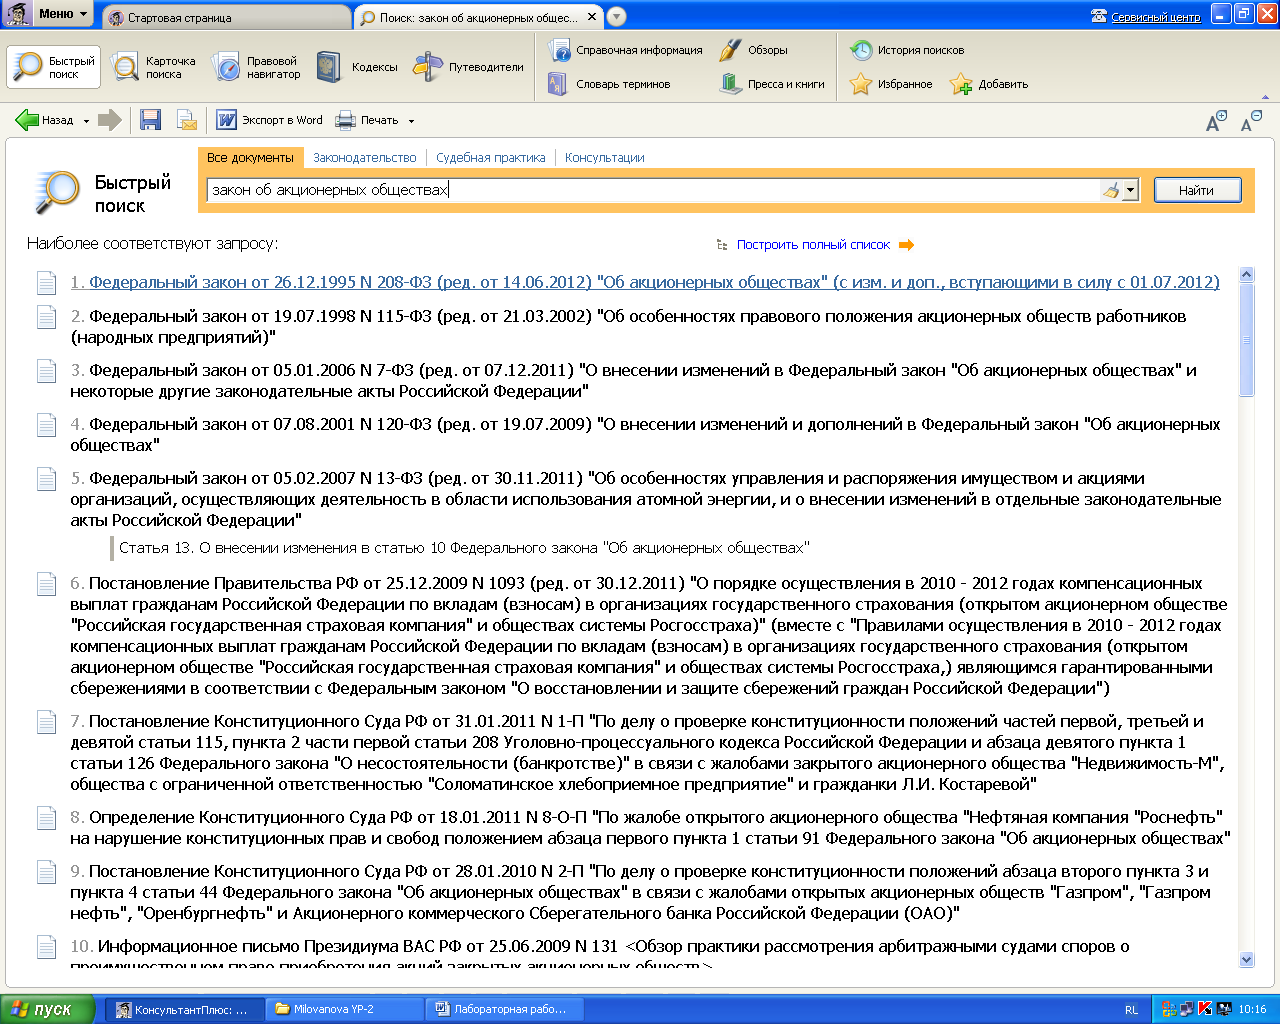1280x1024 pixels.
Task: Open result 2 law N 115-ФЗ
Action: click(628, 326)
